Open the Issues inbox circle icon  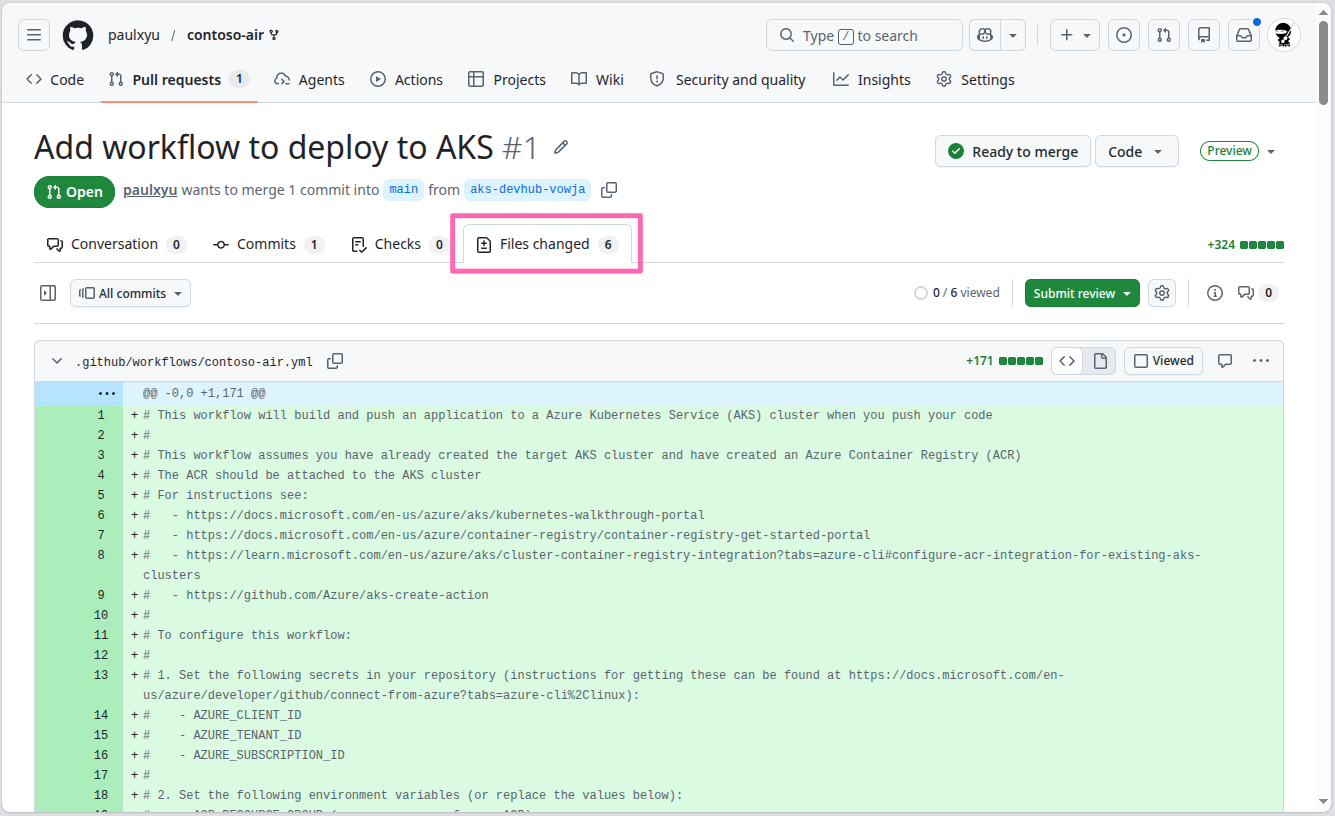(1124, 35)
